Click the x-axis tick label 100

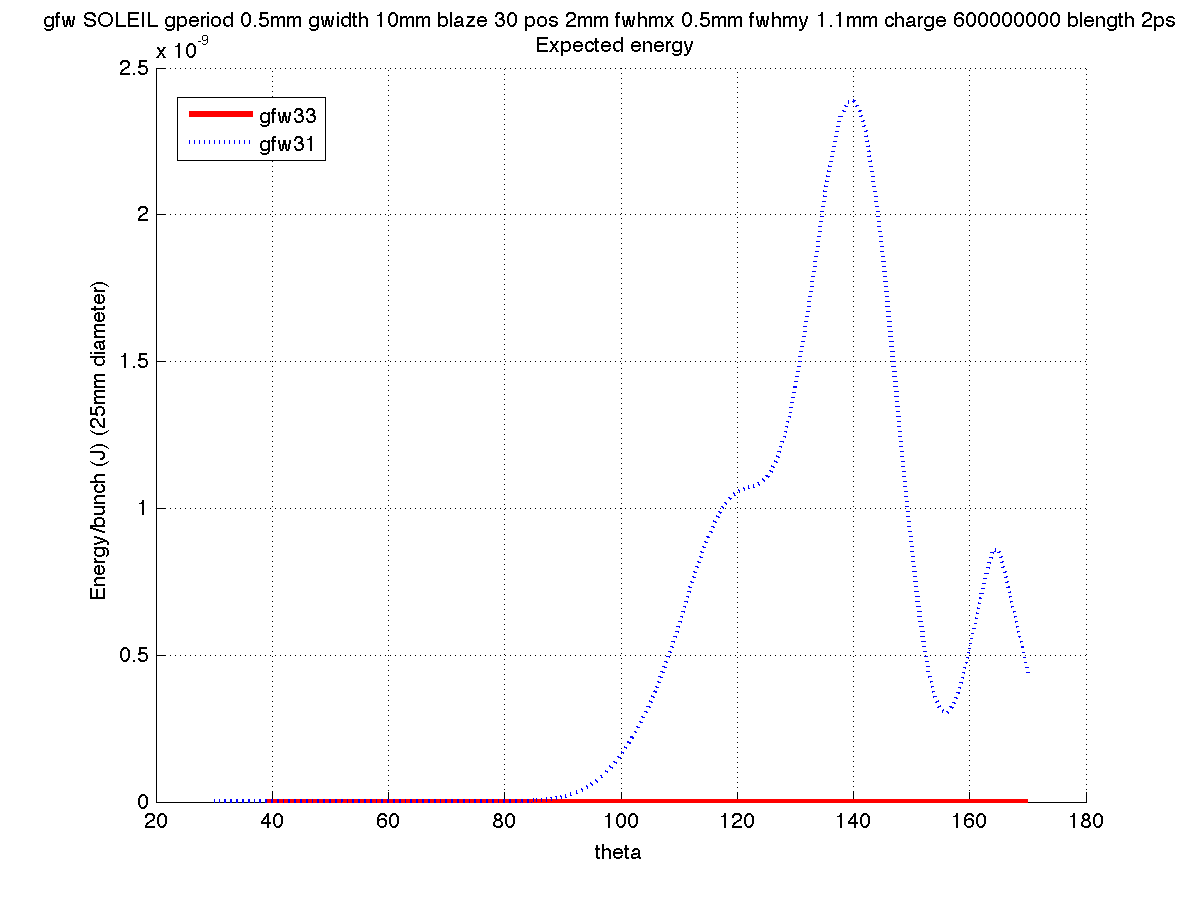click(621, 822)
